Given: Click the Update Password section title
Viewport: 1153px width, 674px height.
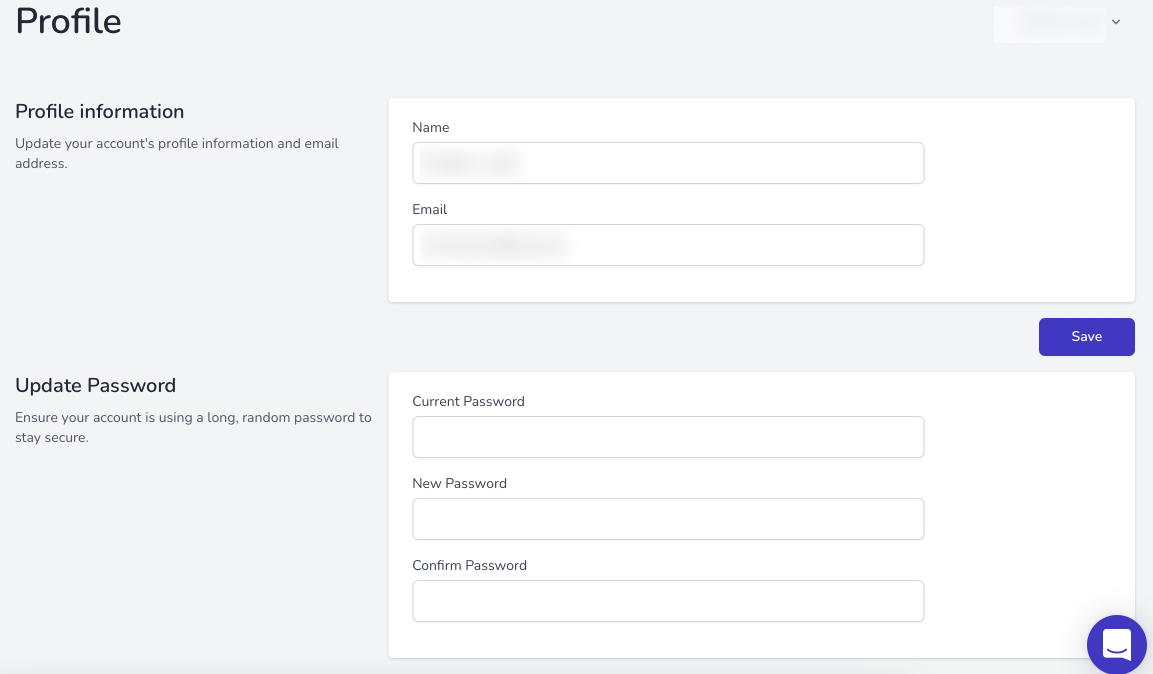Looking at the screenshot, I should (96, 386).
